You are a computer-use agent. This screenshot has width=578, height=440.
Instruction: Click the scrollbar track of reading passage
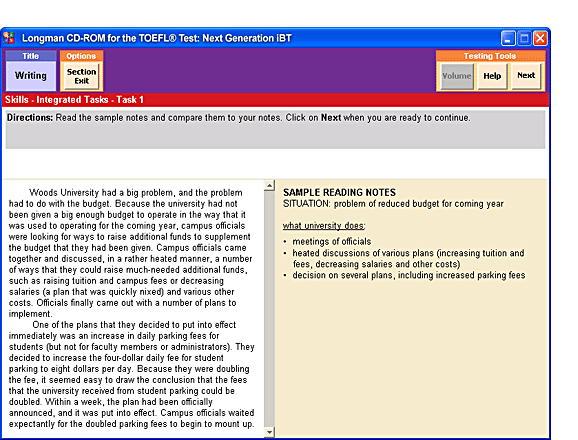coord(269,308)
